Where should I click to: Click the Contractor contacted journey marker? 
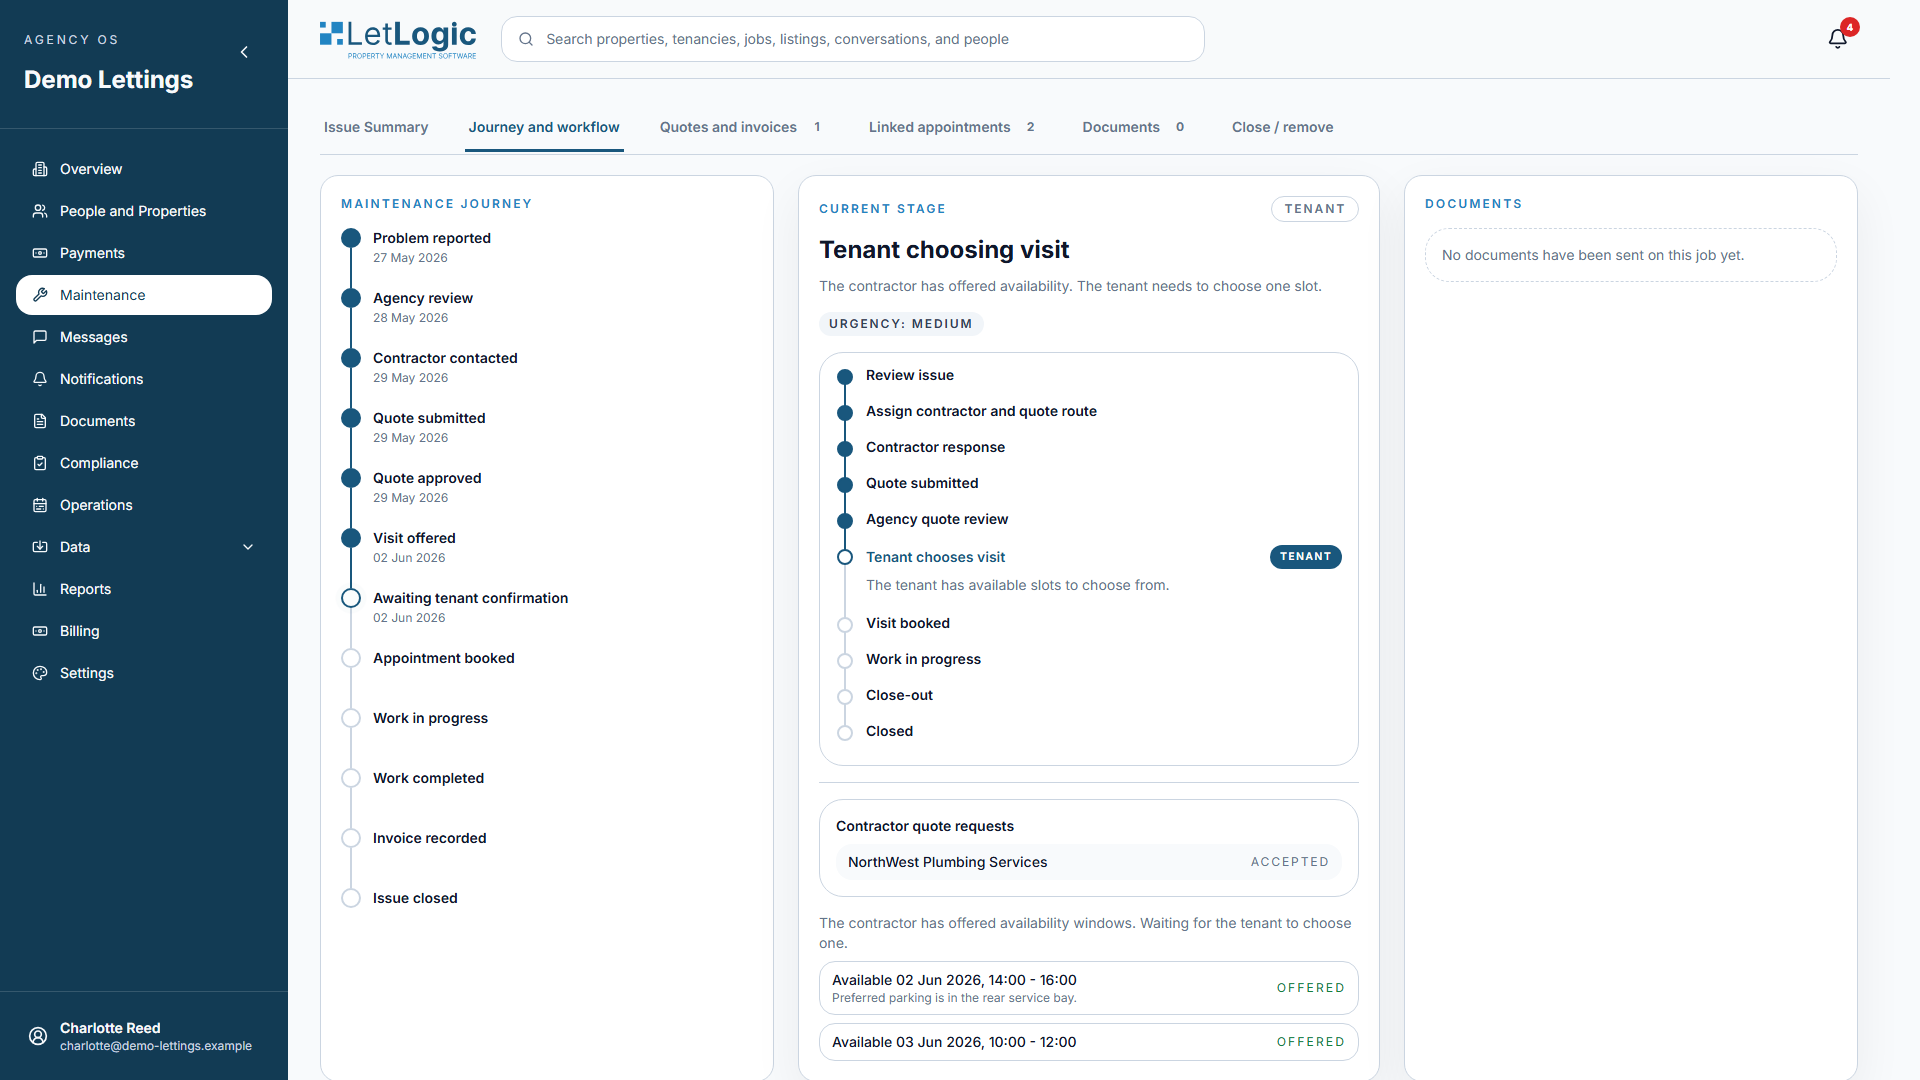pyautogui.click(x=351, y=358)
